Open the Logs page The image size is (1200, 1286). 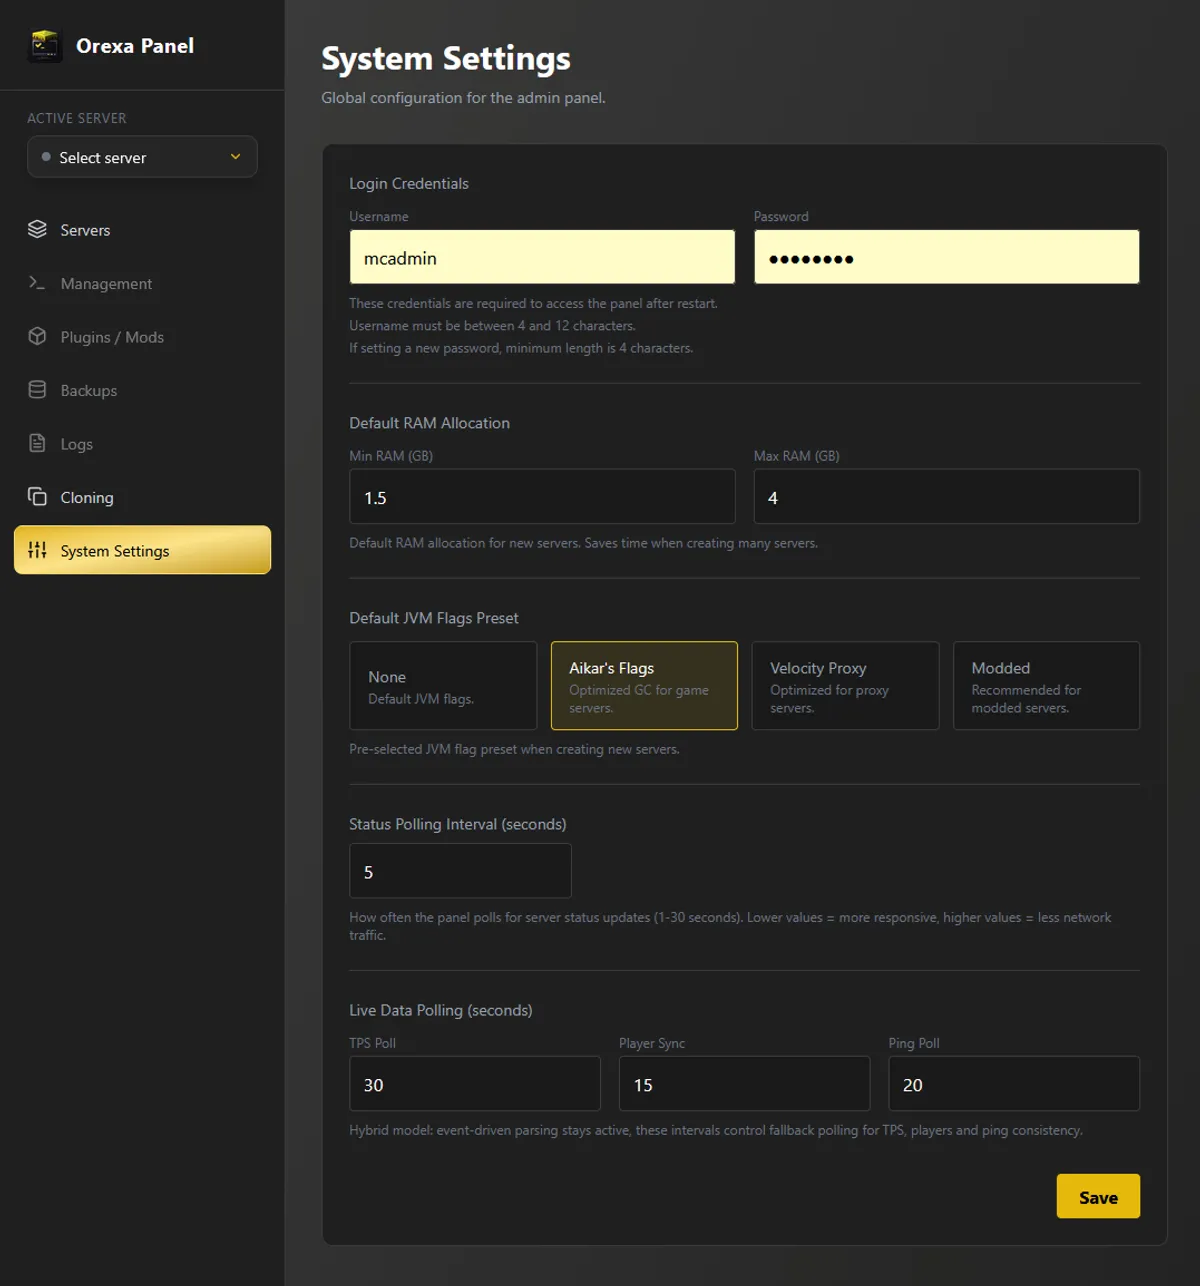coord(142,444)
